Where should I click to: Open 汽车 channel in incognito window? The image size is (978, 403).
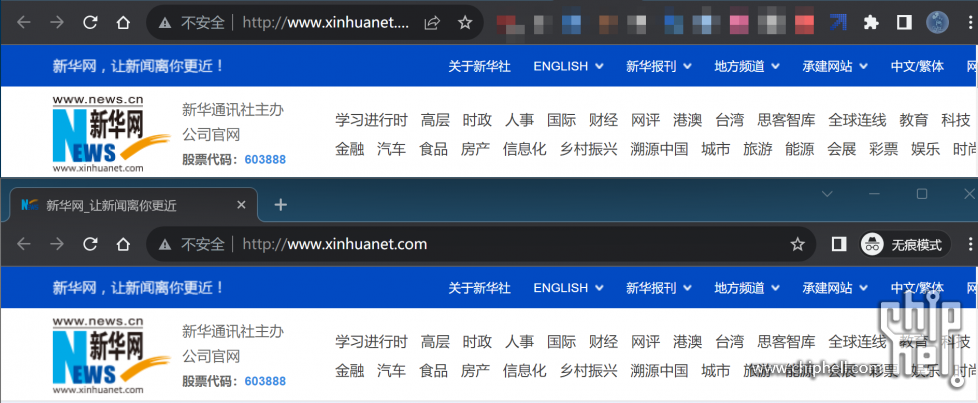pyautogui.click(x=391, y=371)
